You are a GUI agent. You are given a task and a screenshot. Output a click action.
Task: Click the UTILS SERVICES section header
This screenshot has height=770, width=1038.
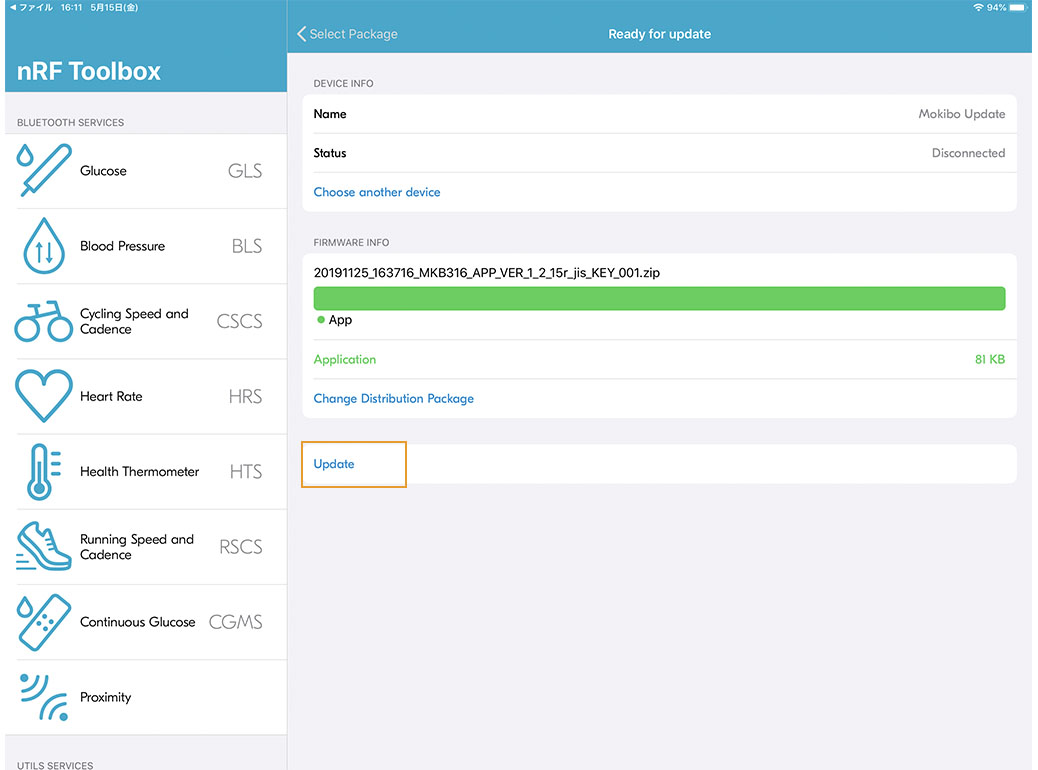pos(55,765)
